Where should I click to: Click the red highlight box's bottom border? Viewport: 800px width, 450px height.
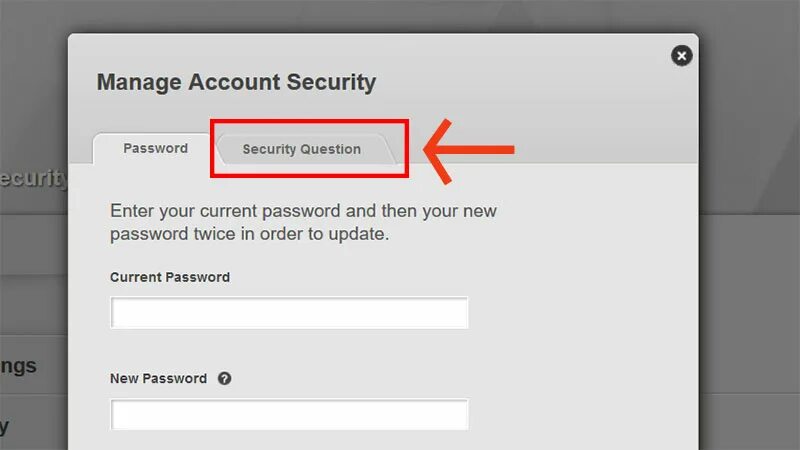coord(309,176)
